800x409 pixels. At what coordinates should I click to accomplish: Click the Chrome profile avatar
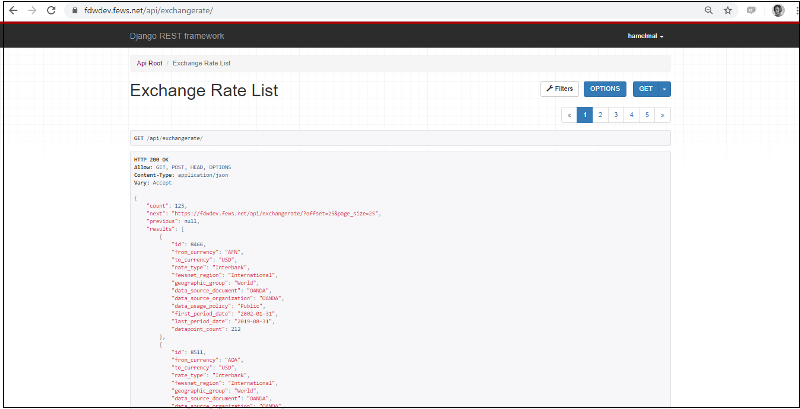click(x=778, y=10)
